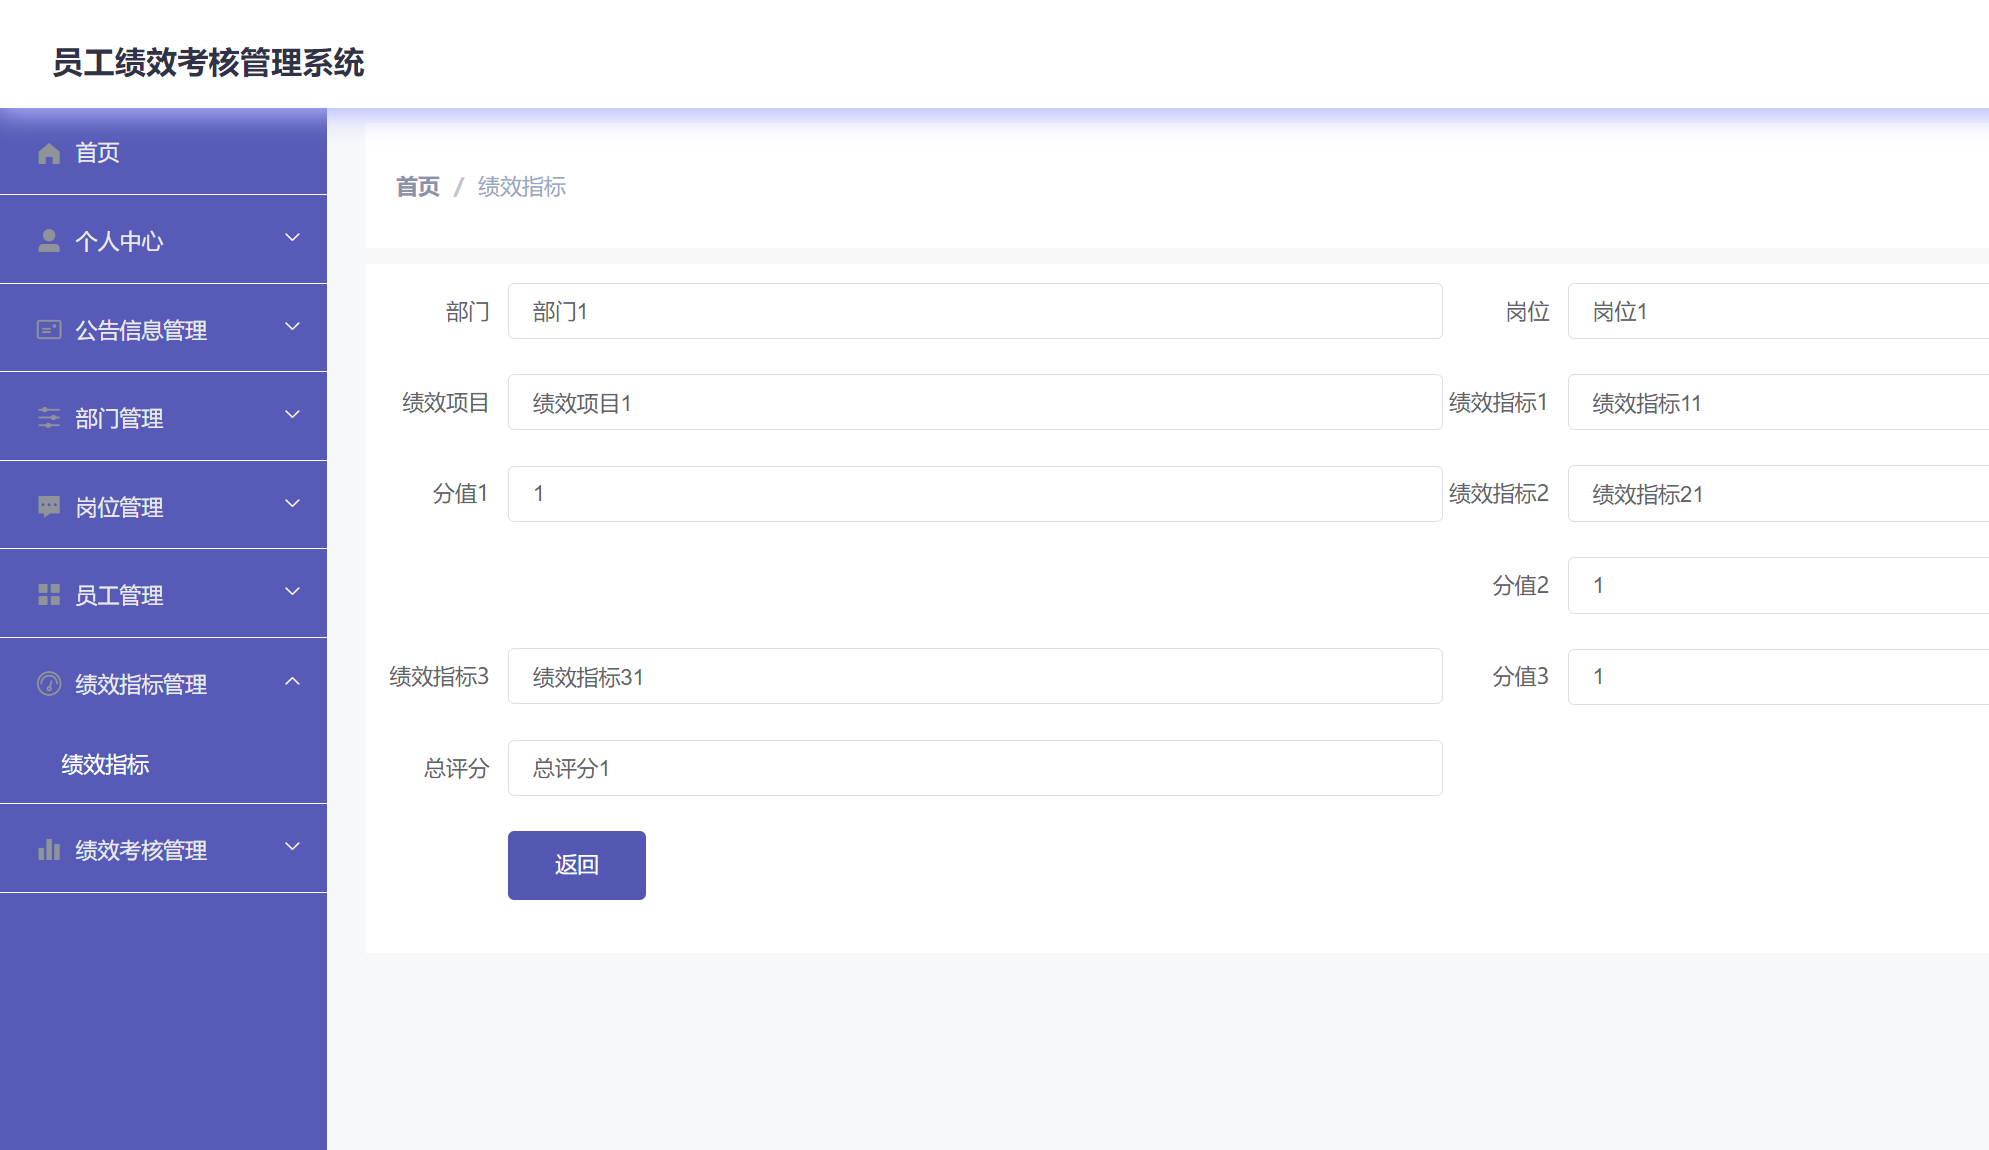Click the 返回 button
Image resolution: width=1989 pixels, height=1150 pixels.
(576, 865)
